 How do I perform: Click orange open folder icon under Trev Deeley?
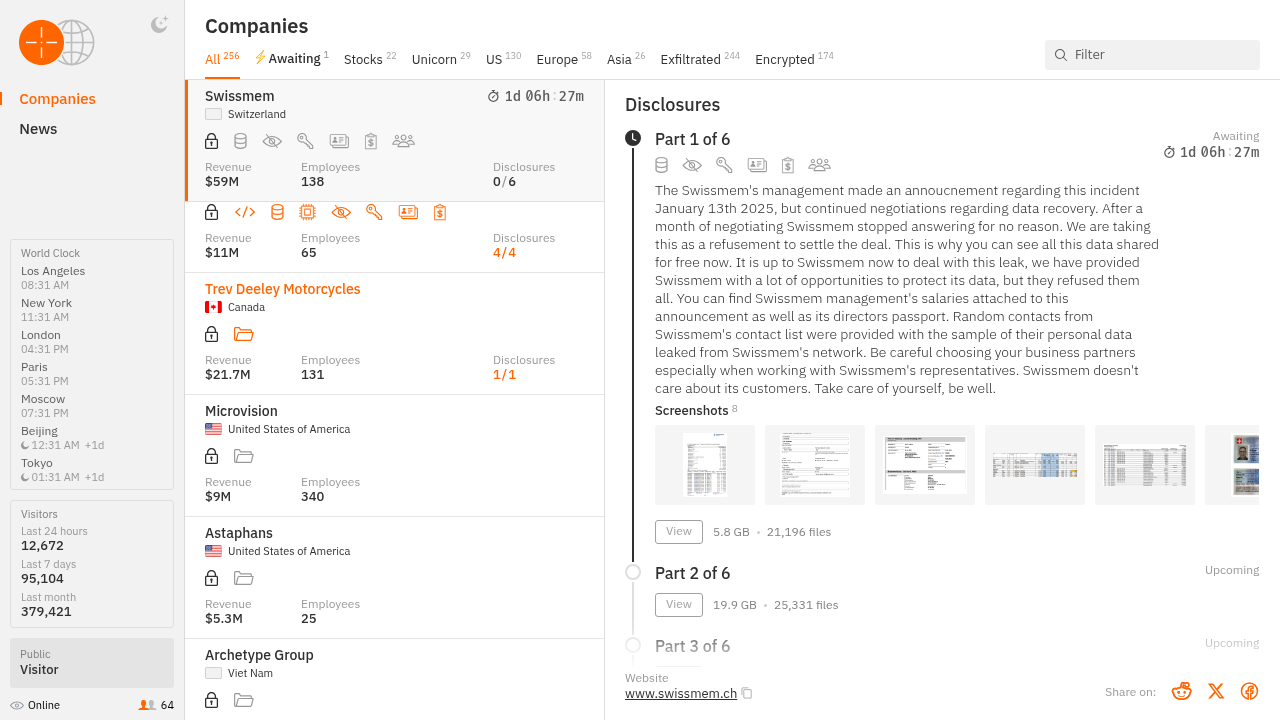(244, 334)
